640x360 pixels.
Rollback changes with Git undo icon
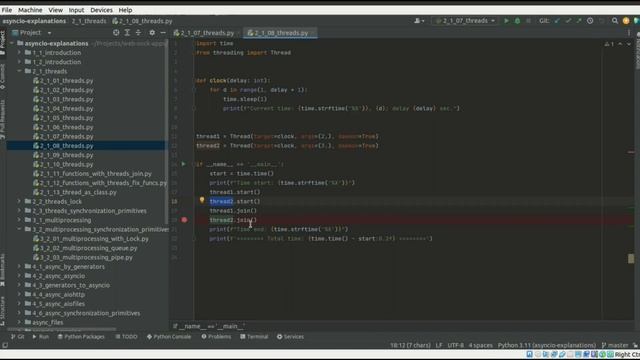tap(601, 21)
